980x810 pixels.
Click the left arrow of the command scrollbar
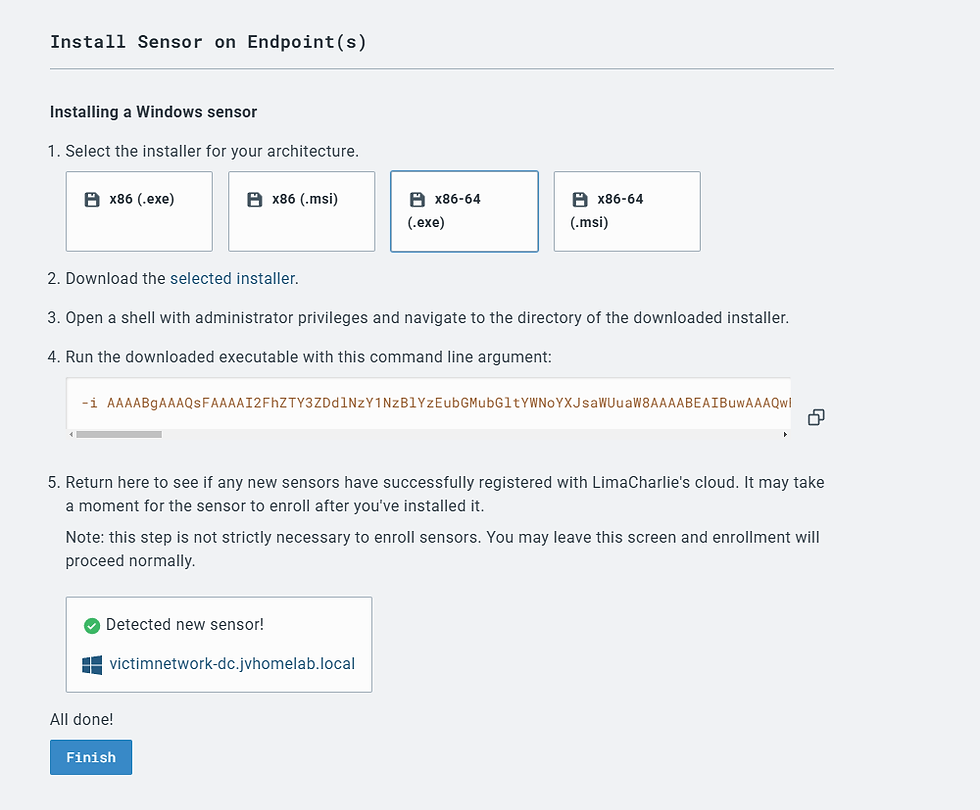coord(71,434)
